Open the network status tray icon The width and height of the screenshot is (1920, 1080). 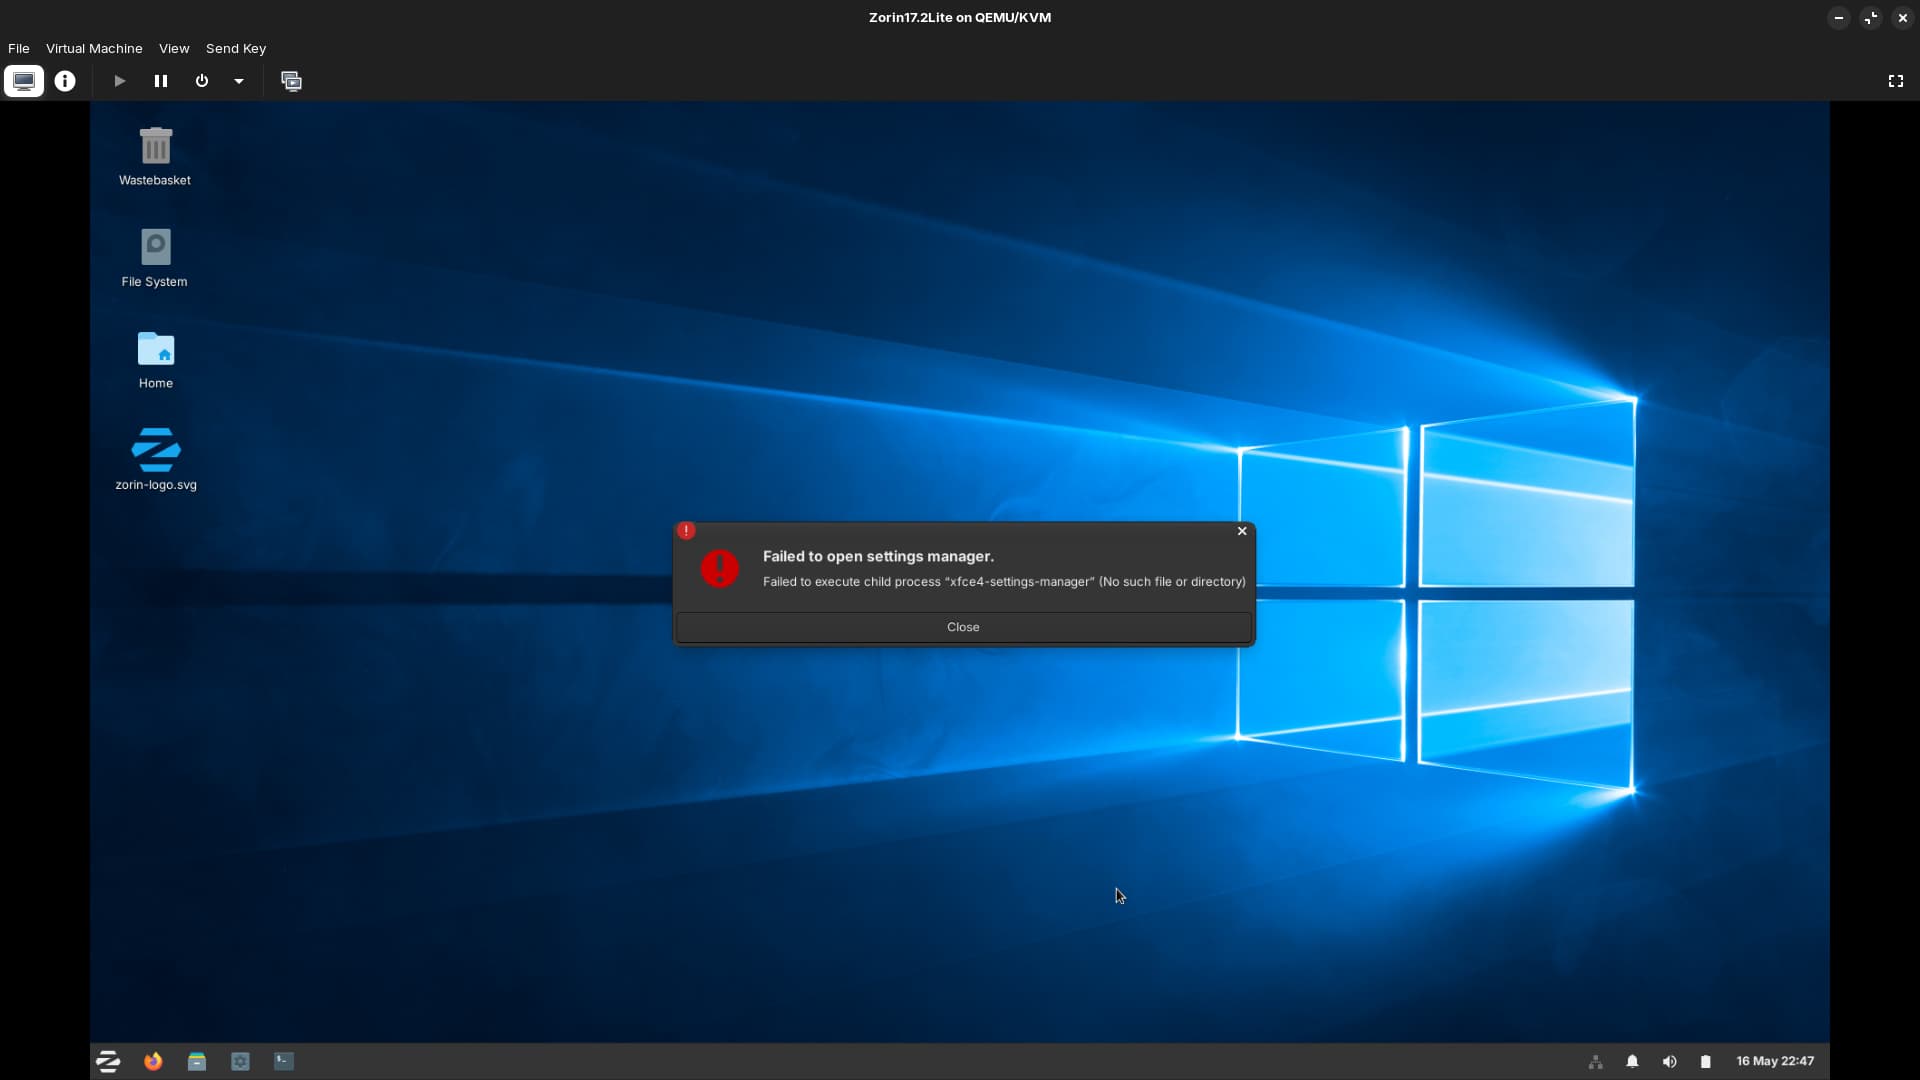point(1596,1062)
